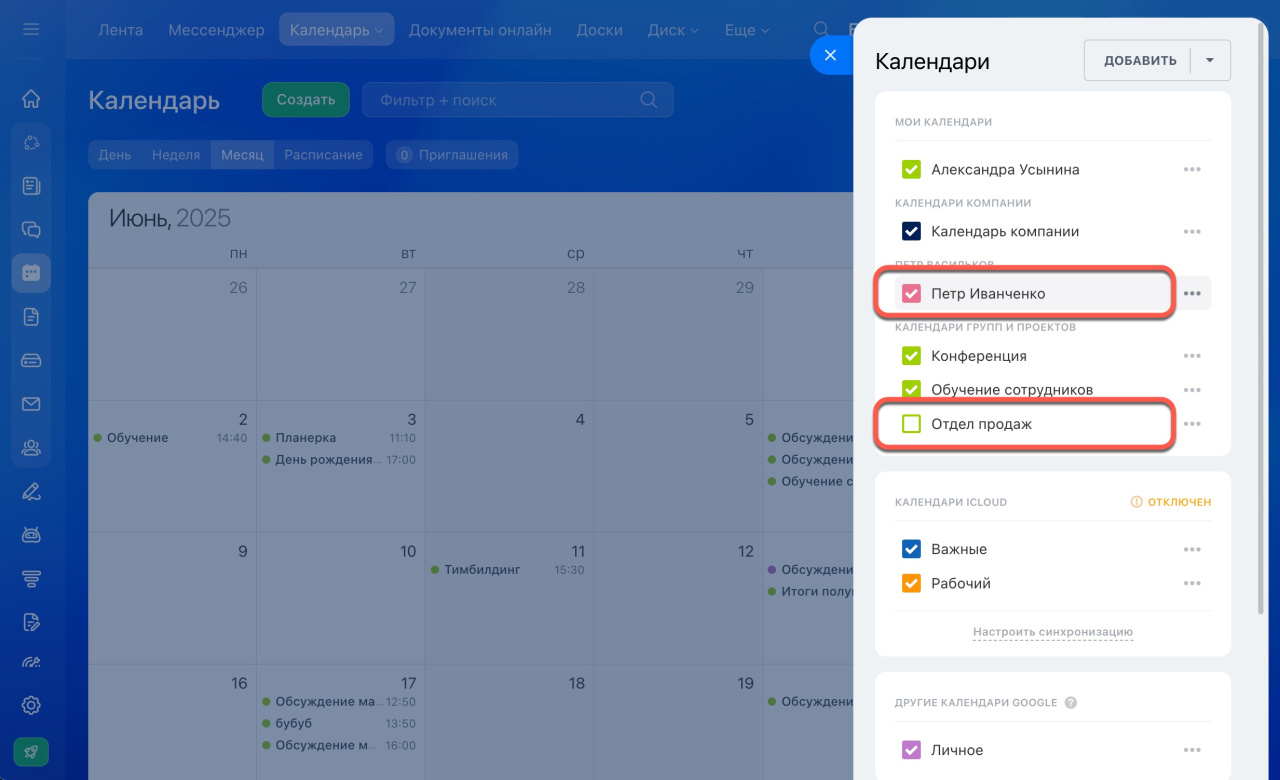Open the people group icon in sidebar

click(x=31, y=448)
